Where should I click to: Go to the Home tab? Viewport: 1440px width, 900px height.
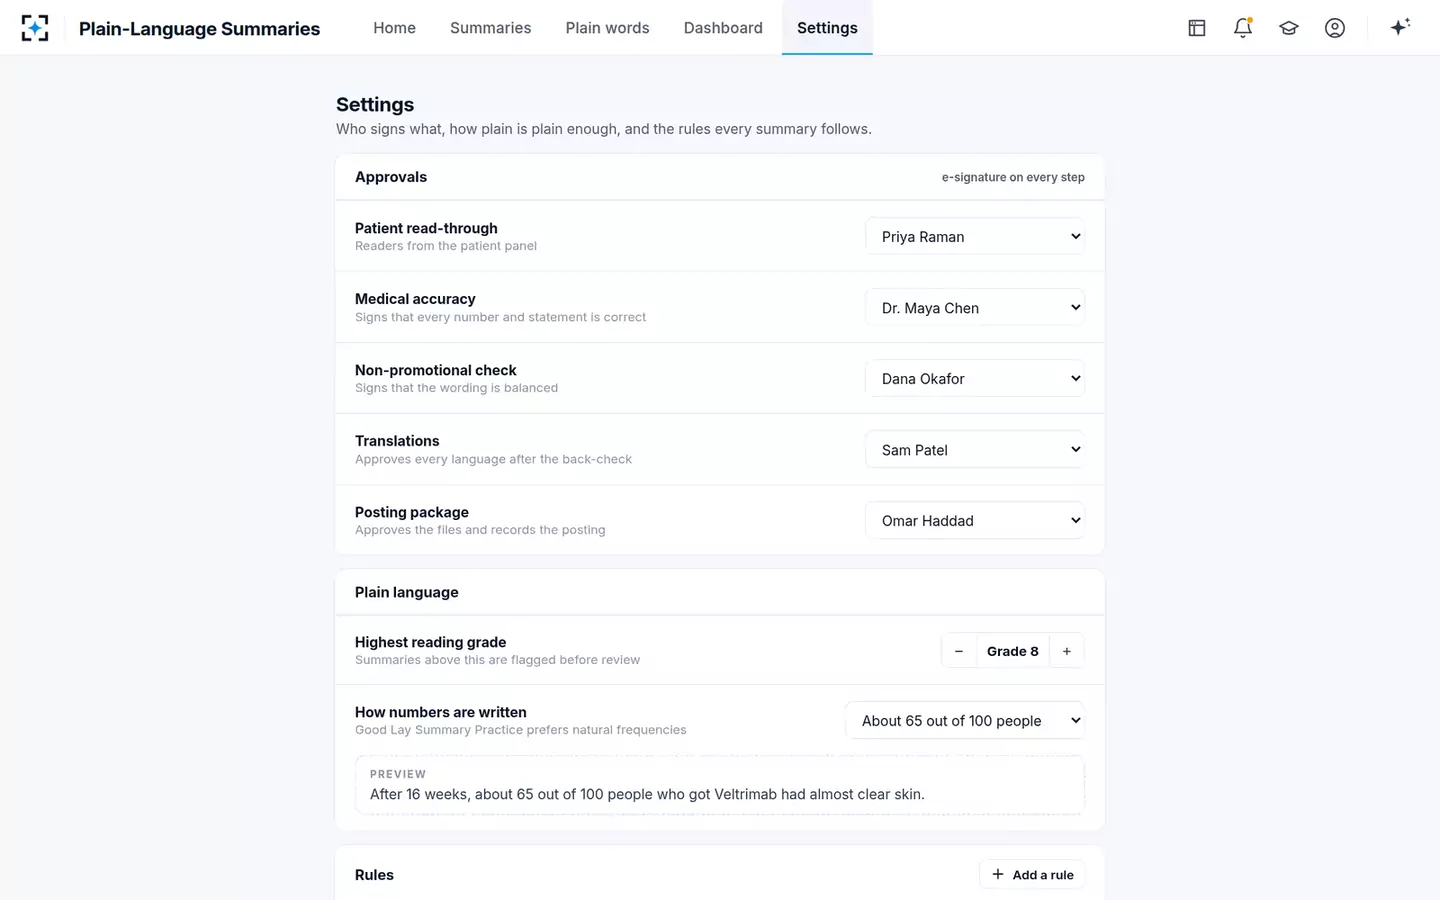click(394, 28)
